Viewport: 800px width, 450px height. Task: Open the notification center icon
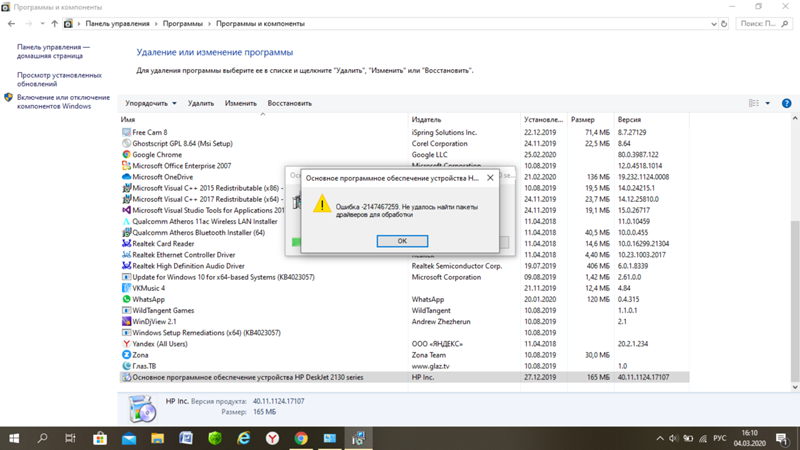coord(782,438)
